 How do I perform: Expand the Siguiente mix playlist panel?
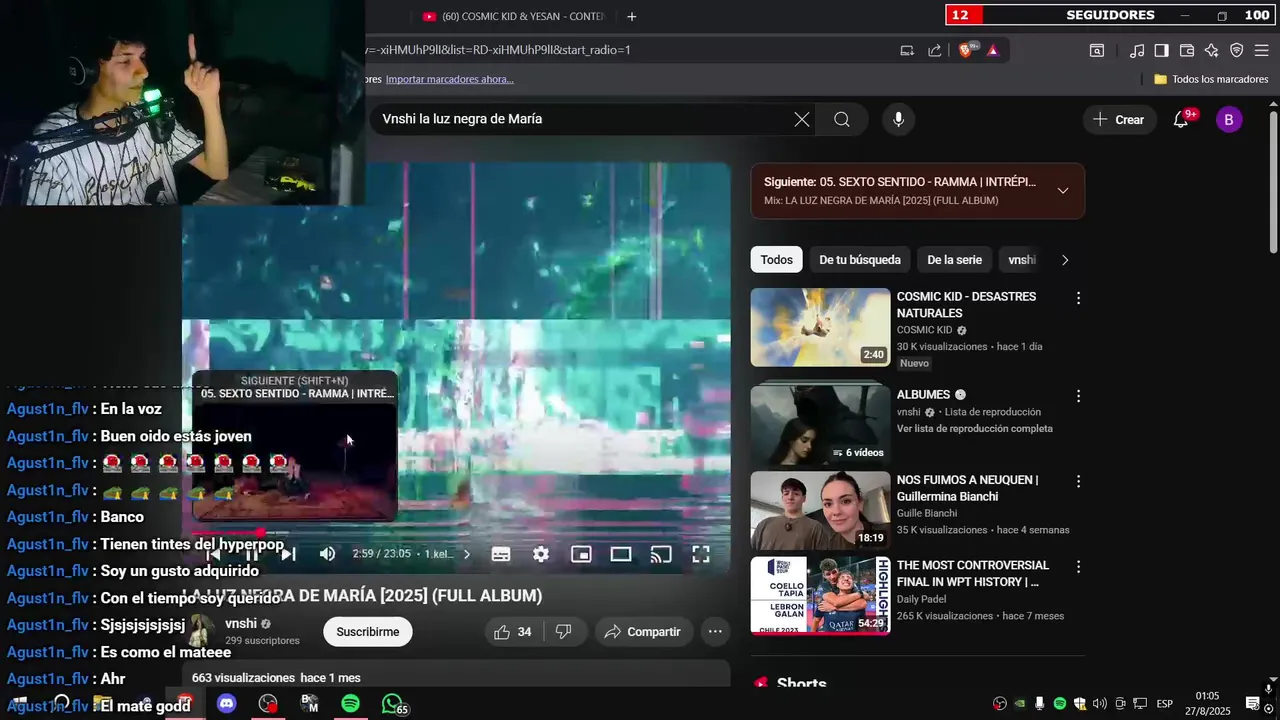1063,191
